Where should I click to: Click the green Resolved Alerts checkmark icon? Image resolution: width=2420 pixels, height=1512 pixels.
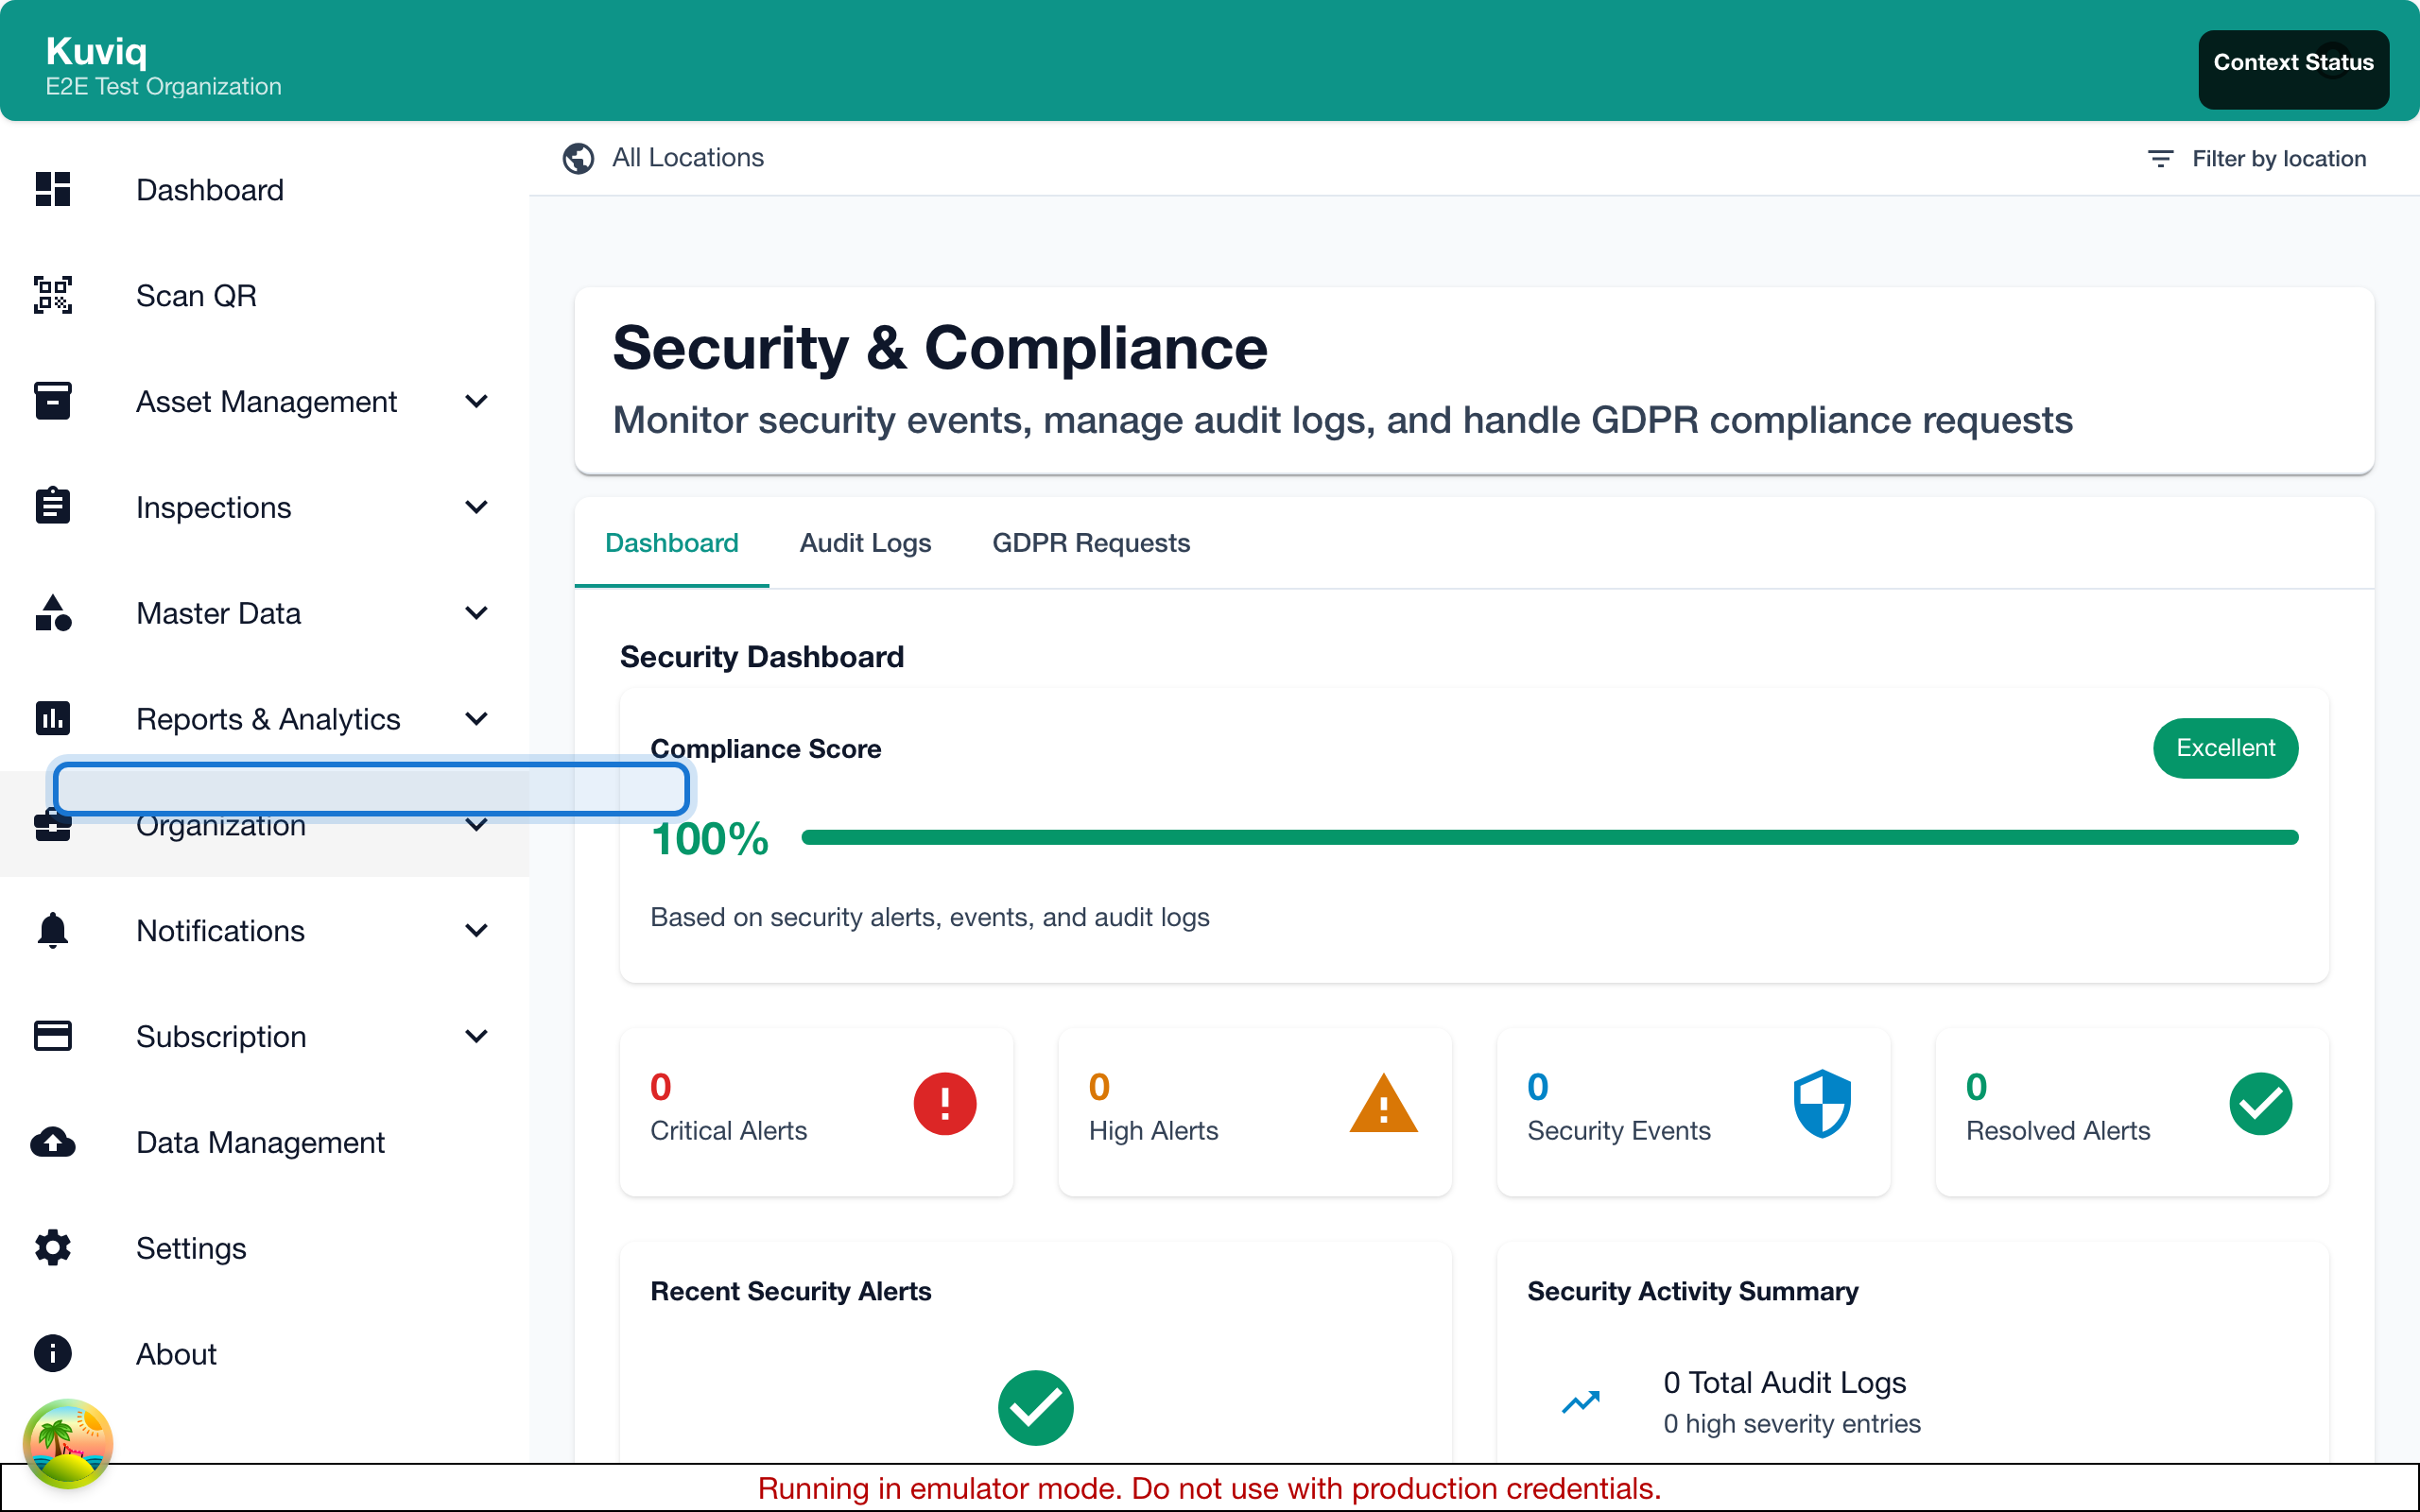coord(2260,1104)
